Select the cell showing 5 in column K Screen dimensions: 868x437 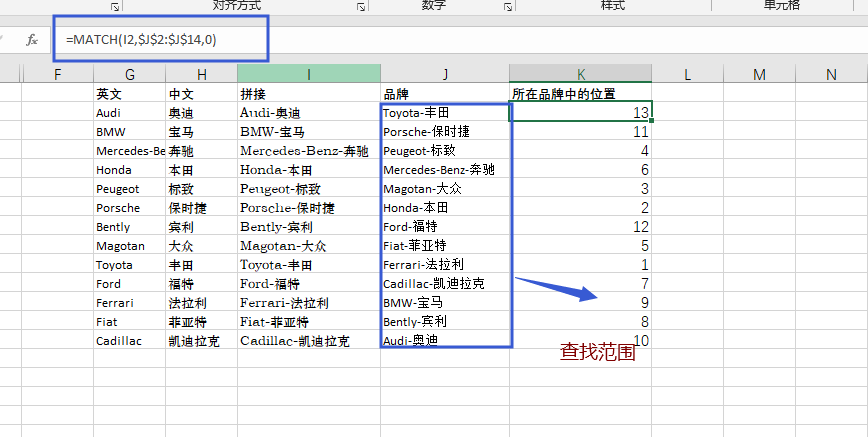pos(581,245)
